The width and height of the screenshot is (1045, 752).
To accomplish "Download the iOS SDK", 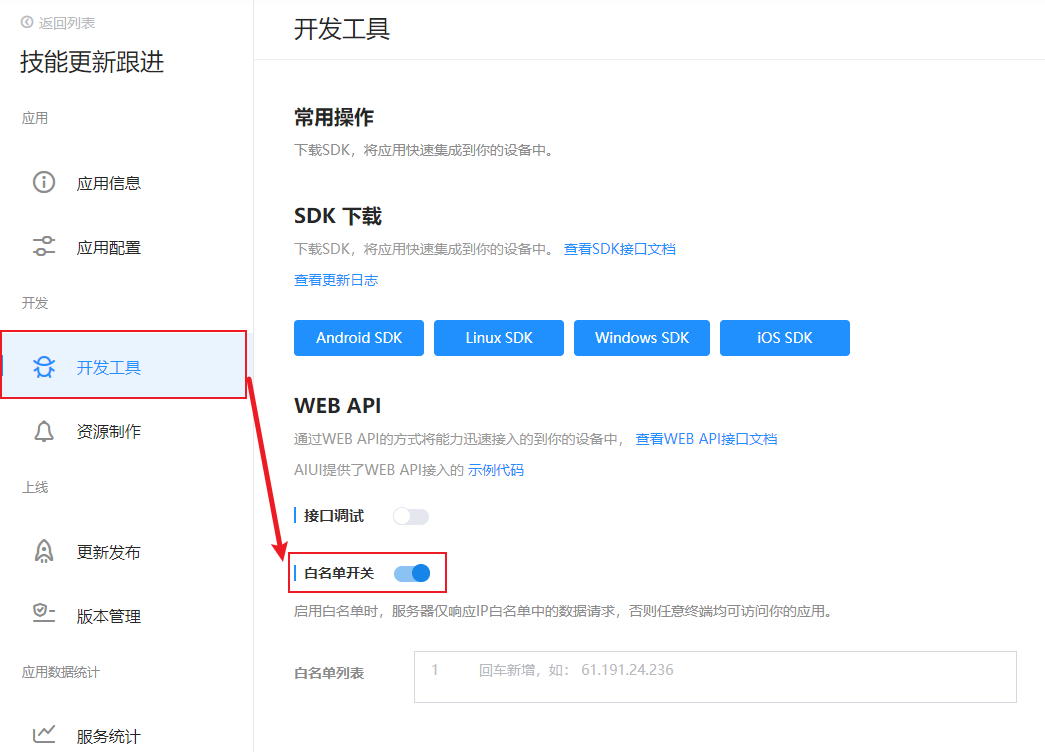I will click(784, 338).
